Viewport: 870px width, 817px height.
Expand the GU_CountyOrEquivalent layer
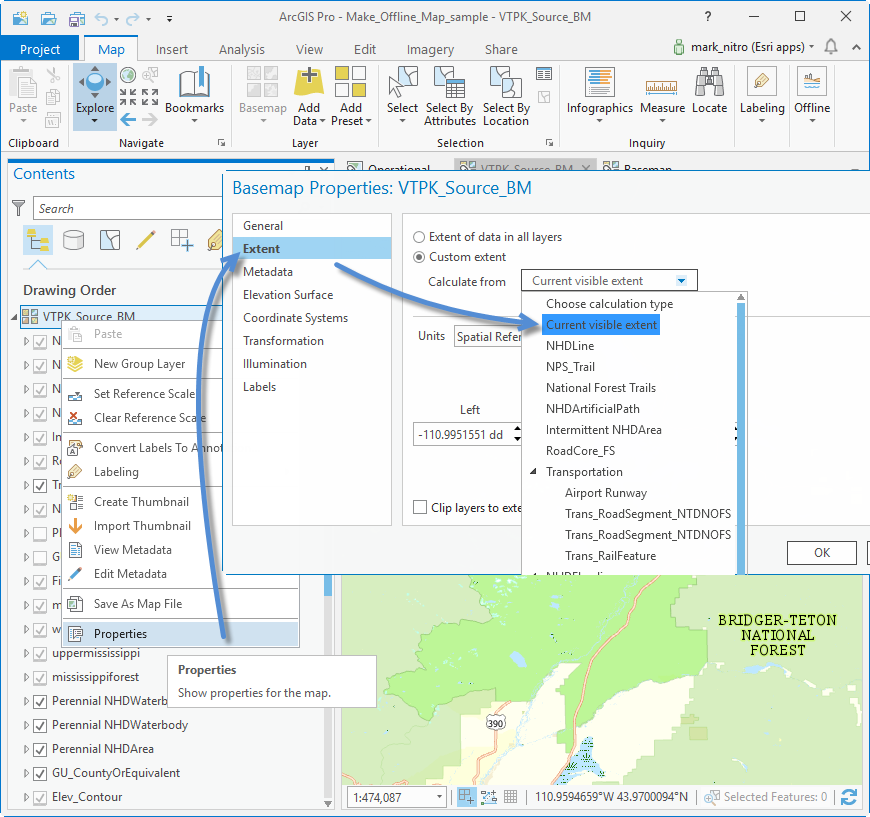click(x=26, y=773)
